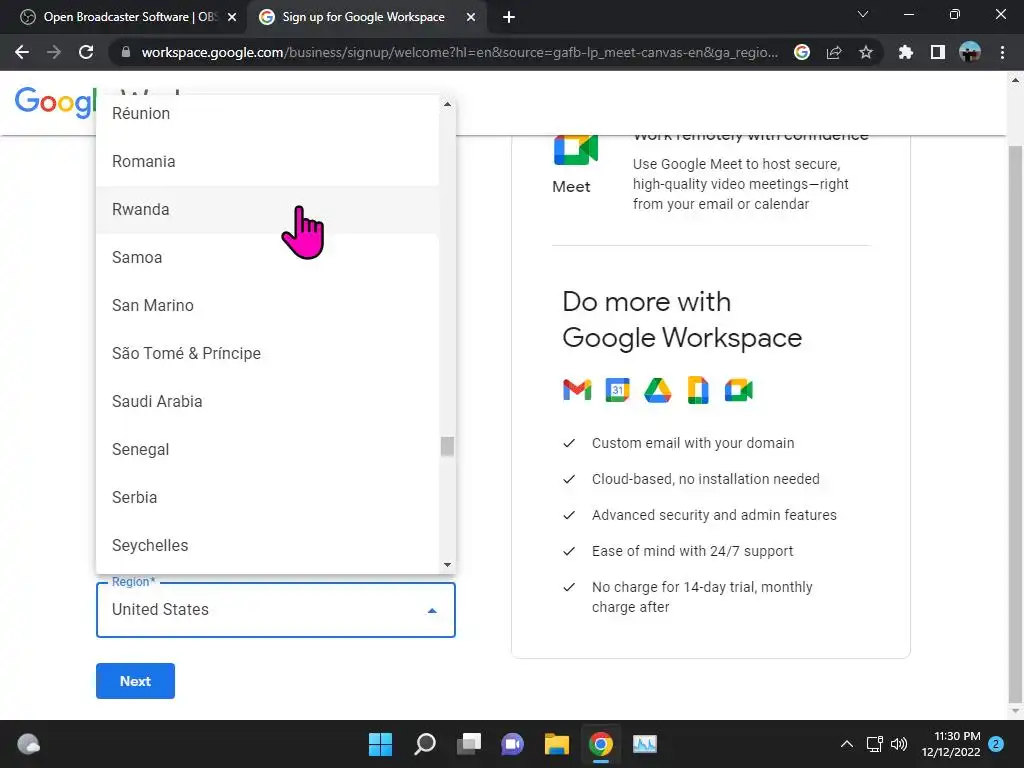
Task: Open the weather widget on taskbar
Action: click(28, 744)
